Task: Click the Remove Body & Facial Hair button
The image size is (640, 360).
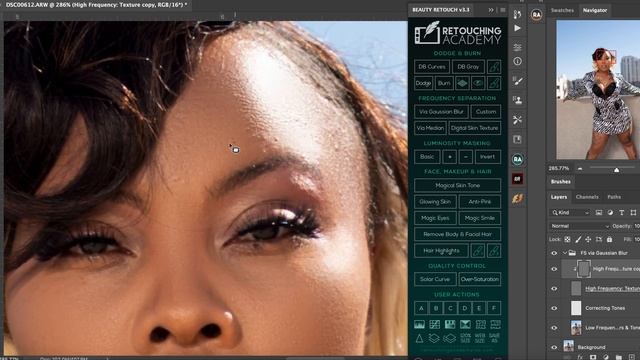Action: [x=458, y=234]
